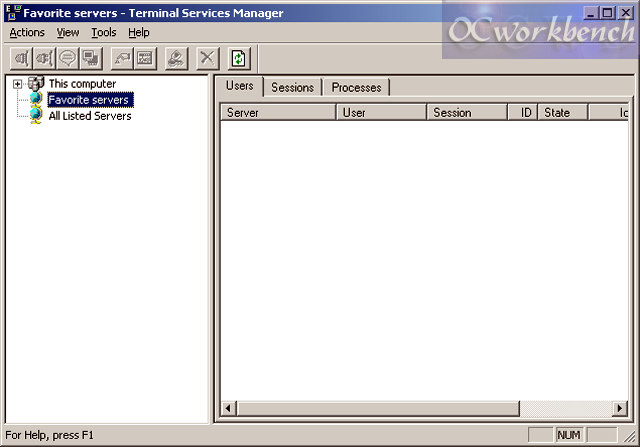Click the horizontal scrollbar right arrow
The height and width of the screenshot is (447, 640).
(620, 408)
